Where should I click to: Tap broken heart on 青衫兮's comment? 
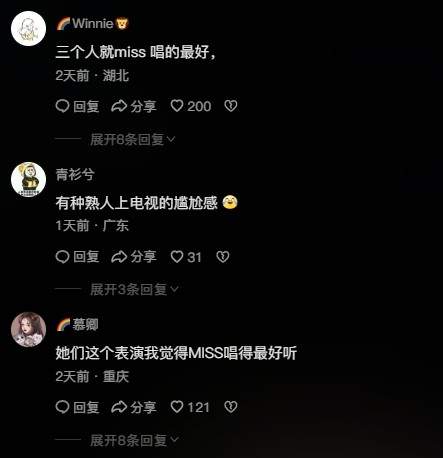pyautogui.click(x=223, y=257)
